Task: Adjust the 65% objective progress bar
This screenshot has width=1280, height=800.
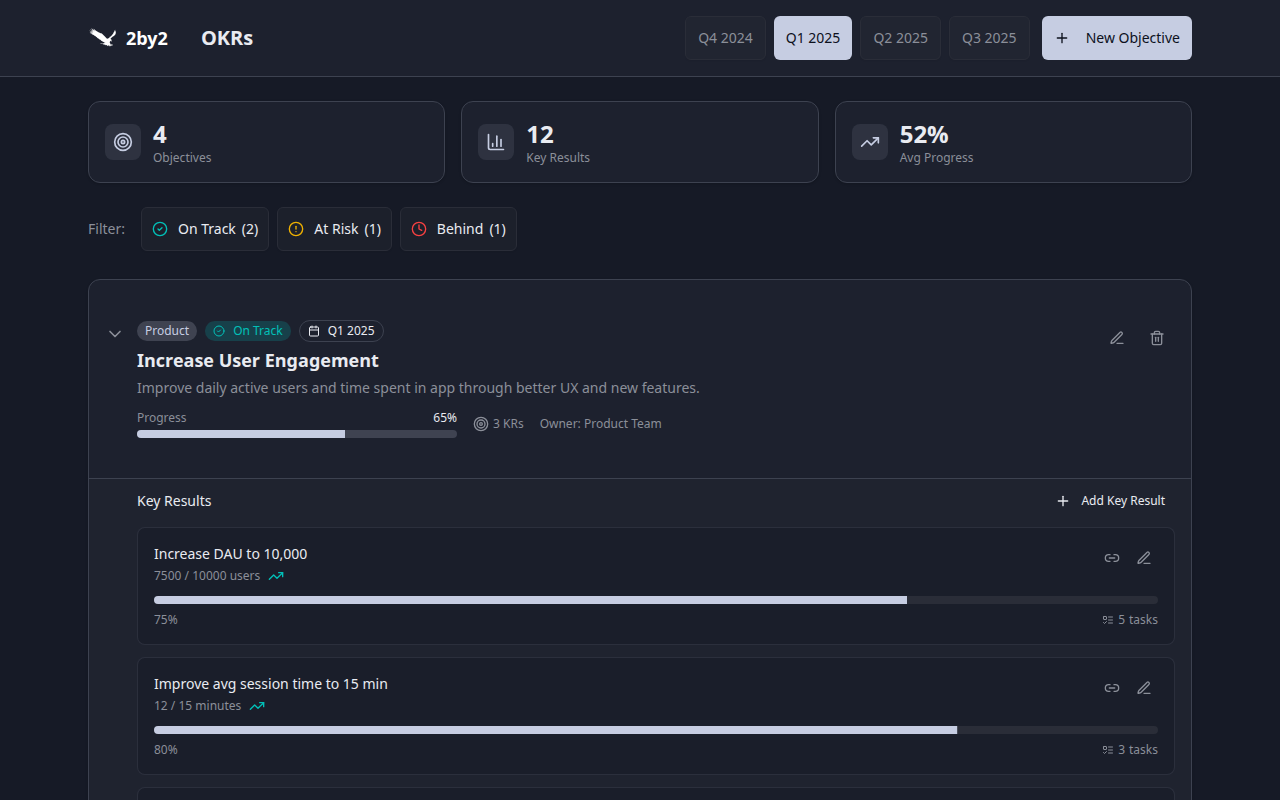Action: click(x=297, y=433)
